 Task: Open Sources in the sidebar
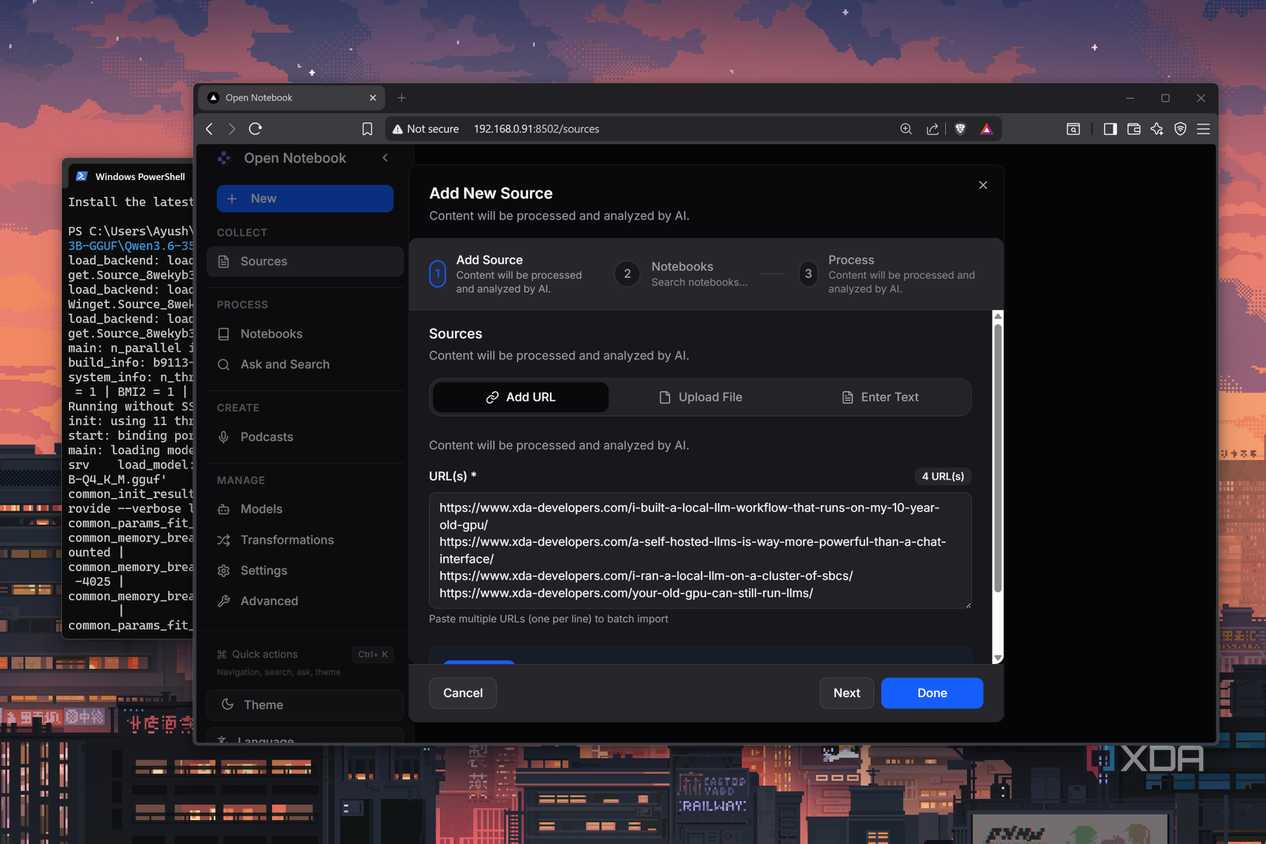pyautogui.click(x=305, y=261)
